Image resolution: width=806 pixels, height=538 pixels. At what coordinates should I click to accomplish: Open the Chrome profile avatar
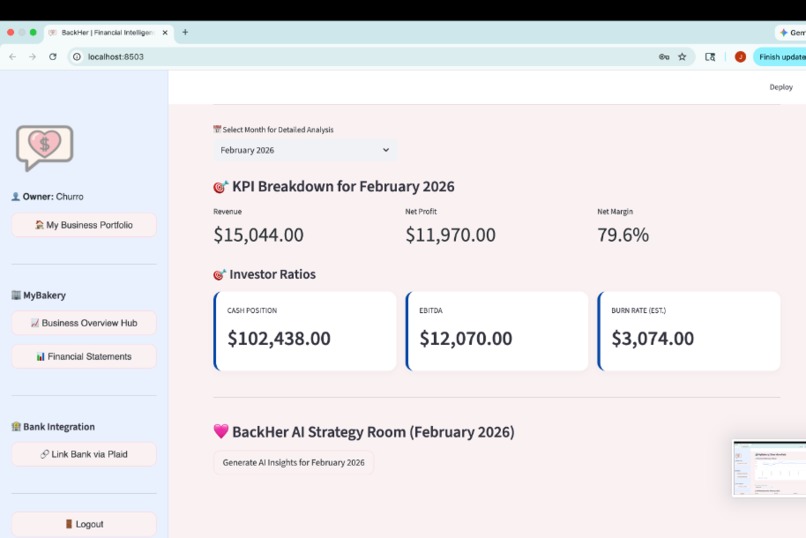pyautogui.click(x=740, y=57)
